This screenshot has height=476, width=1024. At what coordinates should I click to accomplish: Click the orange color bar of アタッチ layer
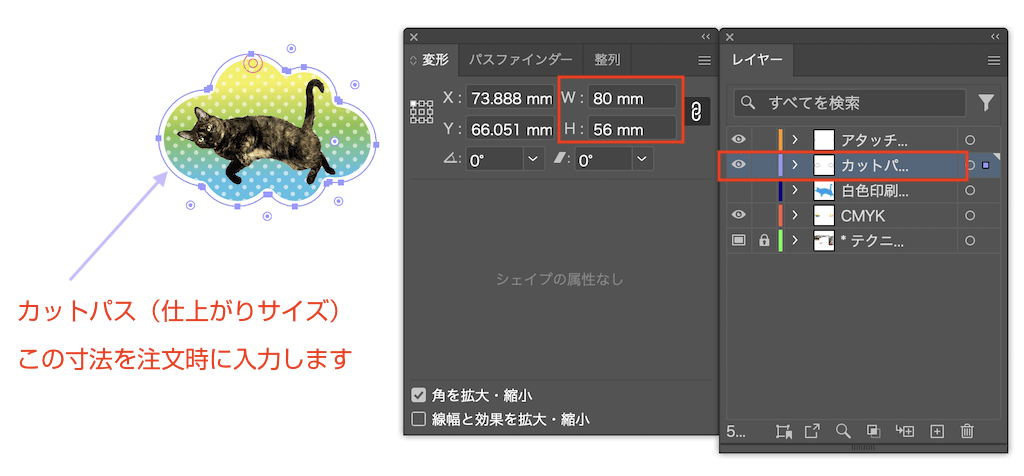780,140
